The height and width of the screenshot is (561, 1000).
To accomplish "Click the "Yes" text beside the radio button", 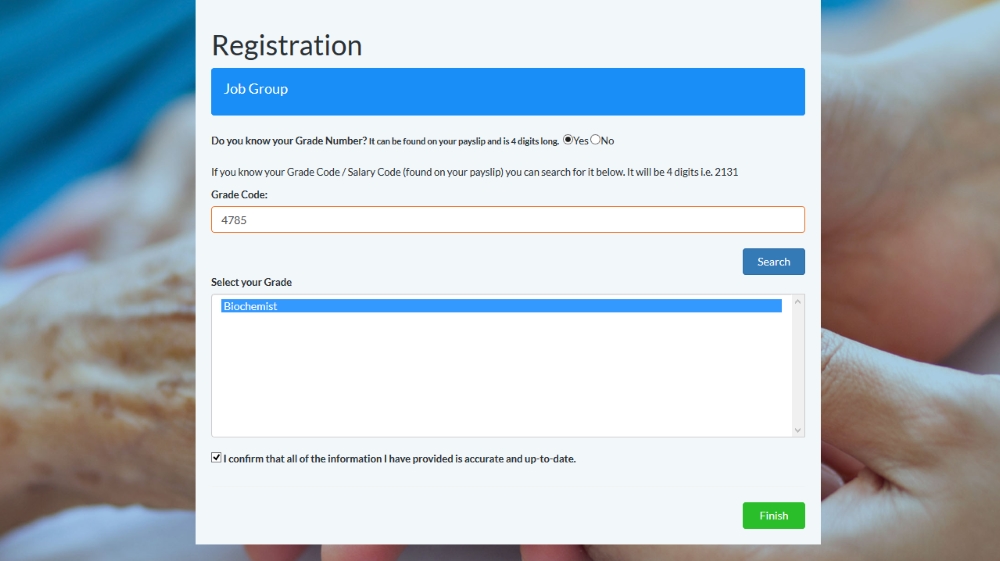I will [x=581, y=141].
